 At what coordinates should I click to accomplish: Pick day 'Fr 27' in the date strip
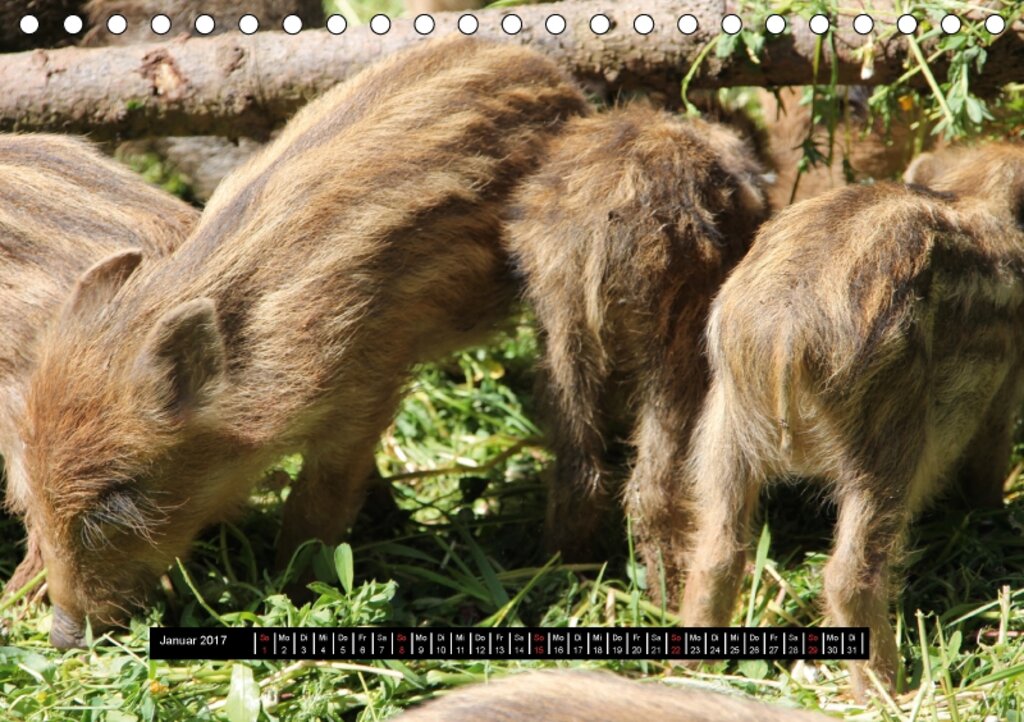(774, 644)
